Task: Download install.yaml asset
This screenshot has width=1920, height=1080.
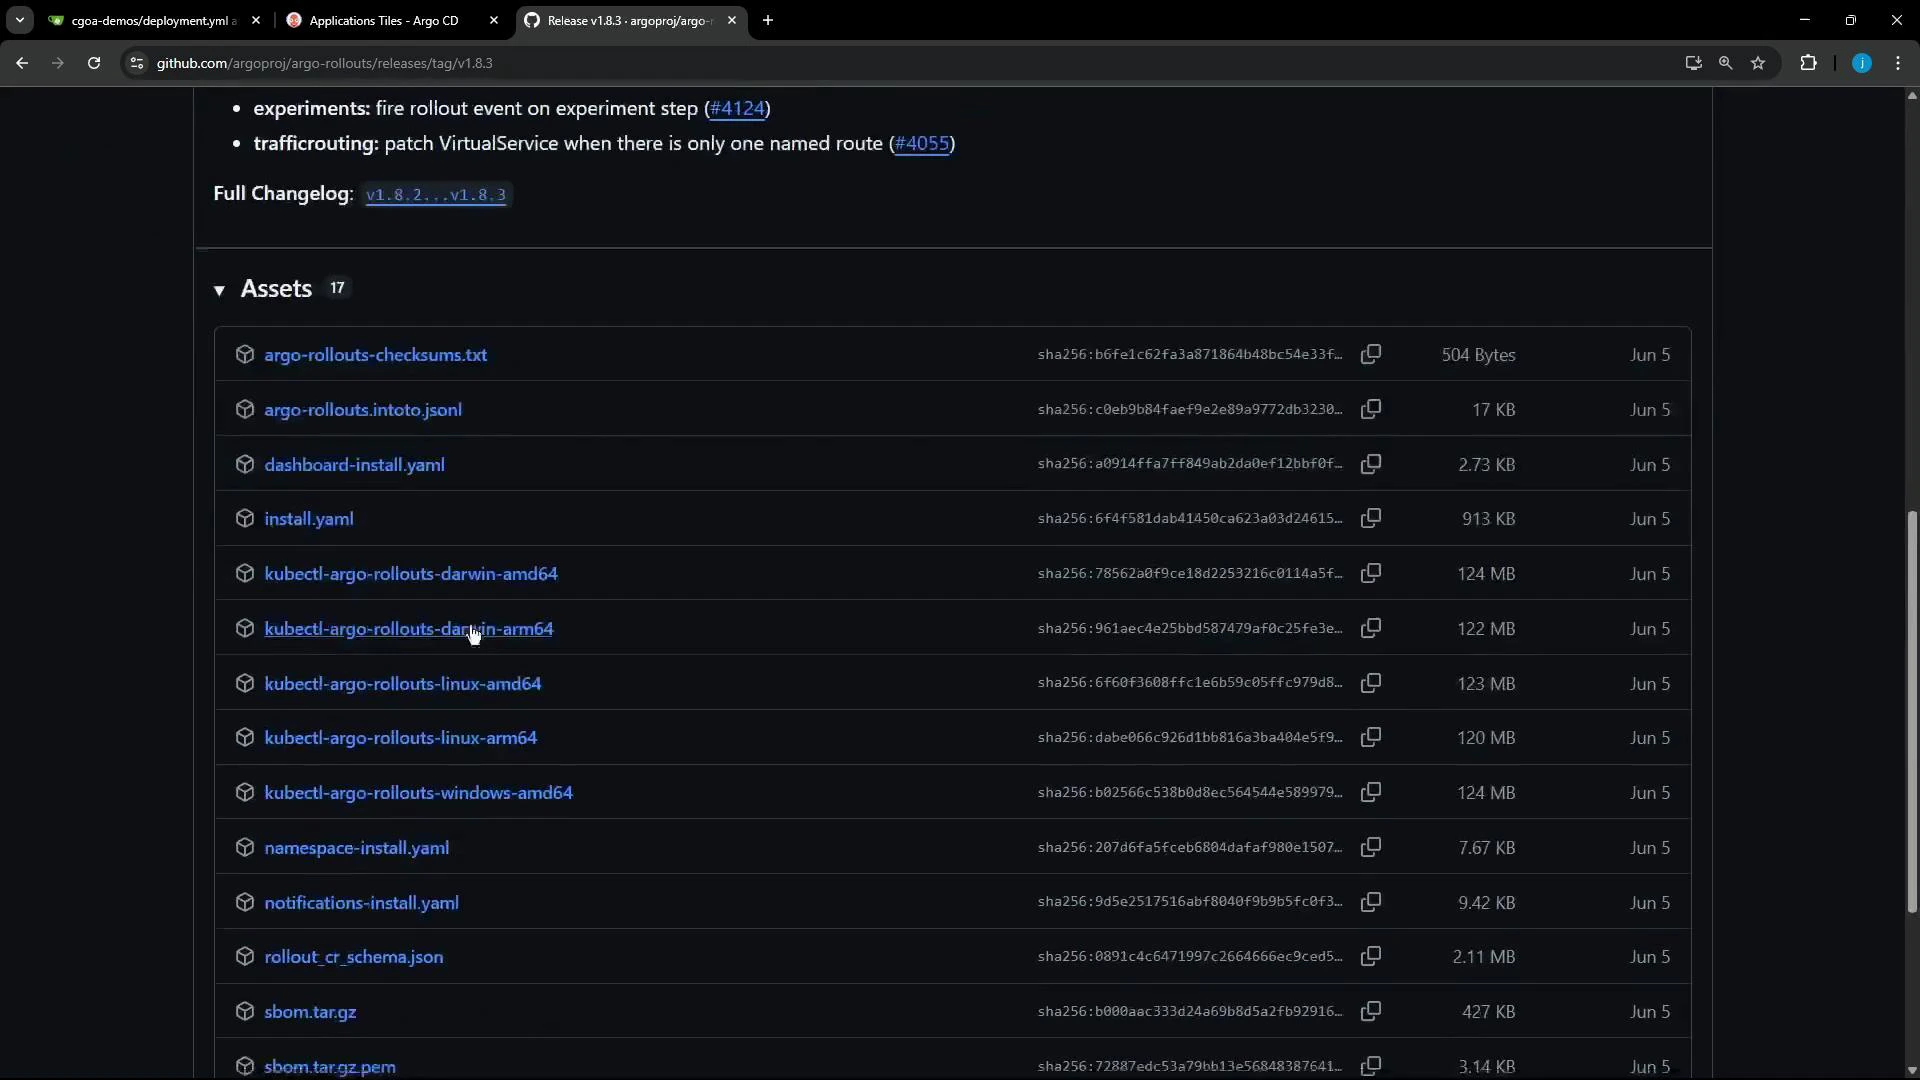Action: 308,518
